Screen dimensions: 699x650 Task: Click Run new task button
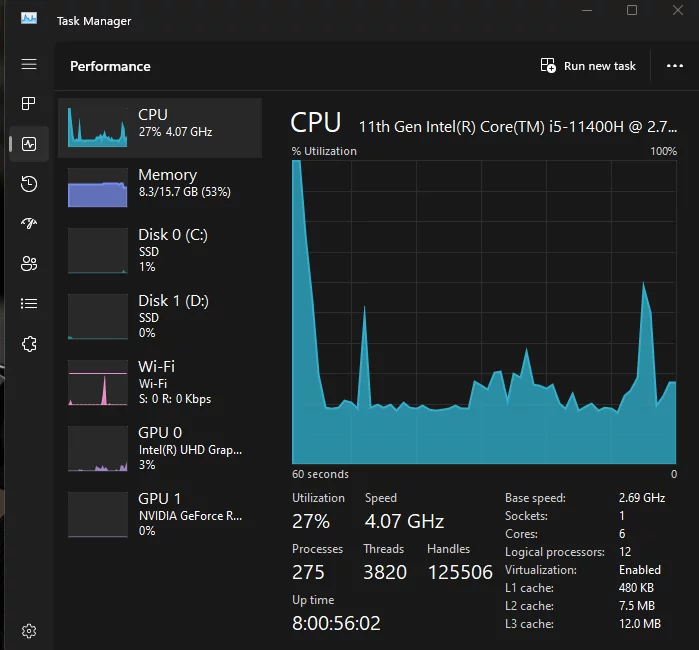point(588,66)
